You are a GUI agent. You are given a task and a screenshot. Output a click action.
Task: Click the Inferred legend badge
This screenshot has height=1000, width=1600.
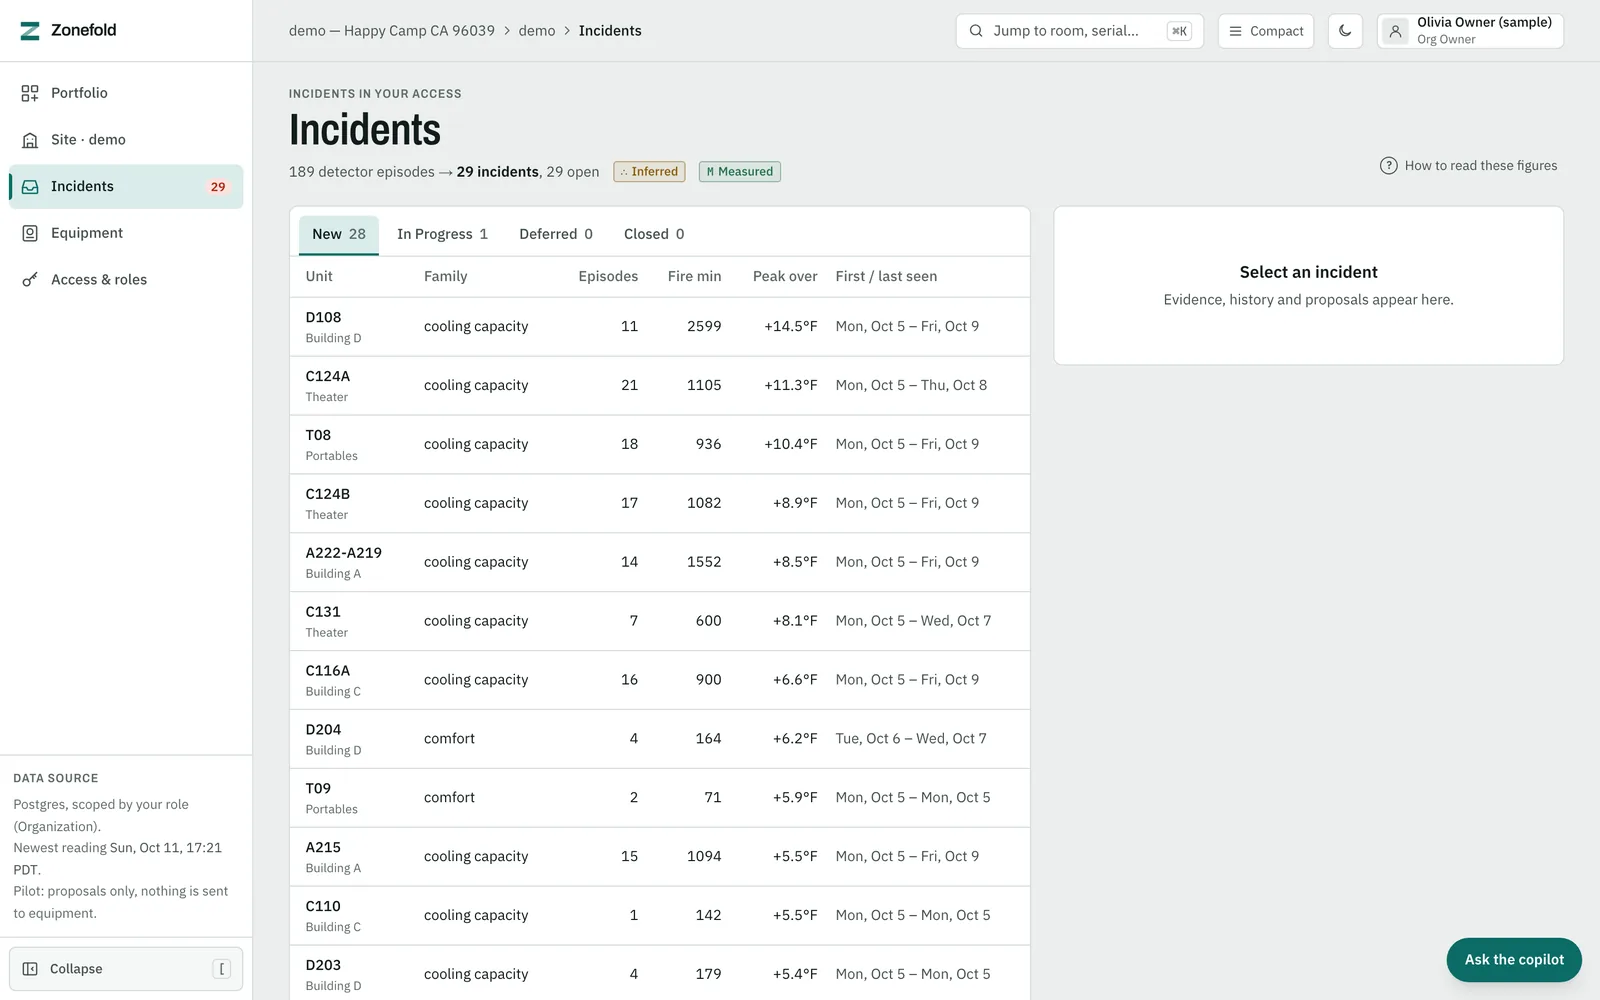coord(649,172)
